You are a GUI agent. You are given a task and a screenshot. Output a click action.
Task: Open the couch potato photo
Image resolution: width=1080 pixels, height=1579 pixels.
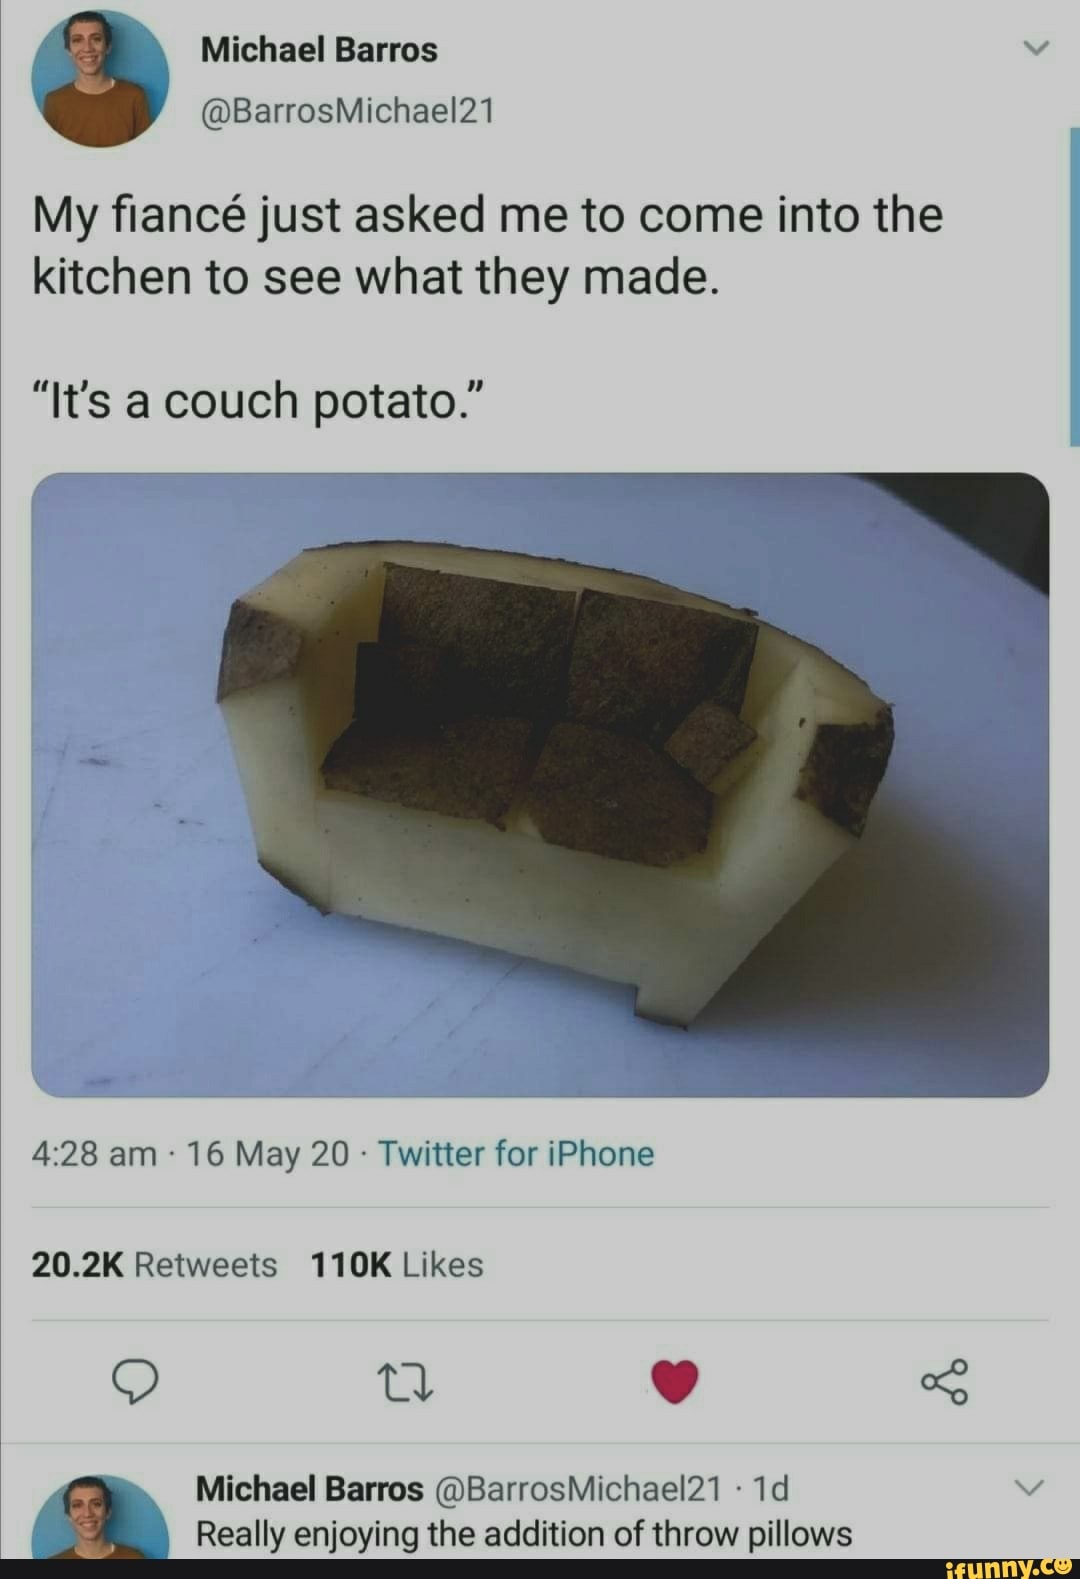pos(540,784)
